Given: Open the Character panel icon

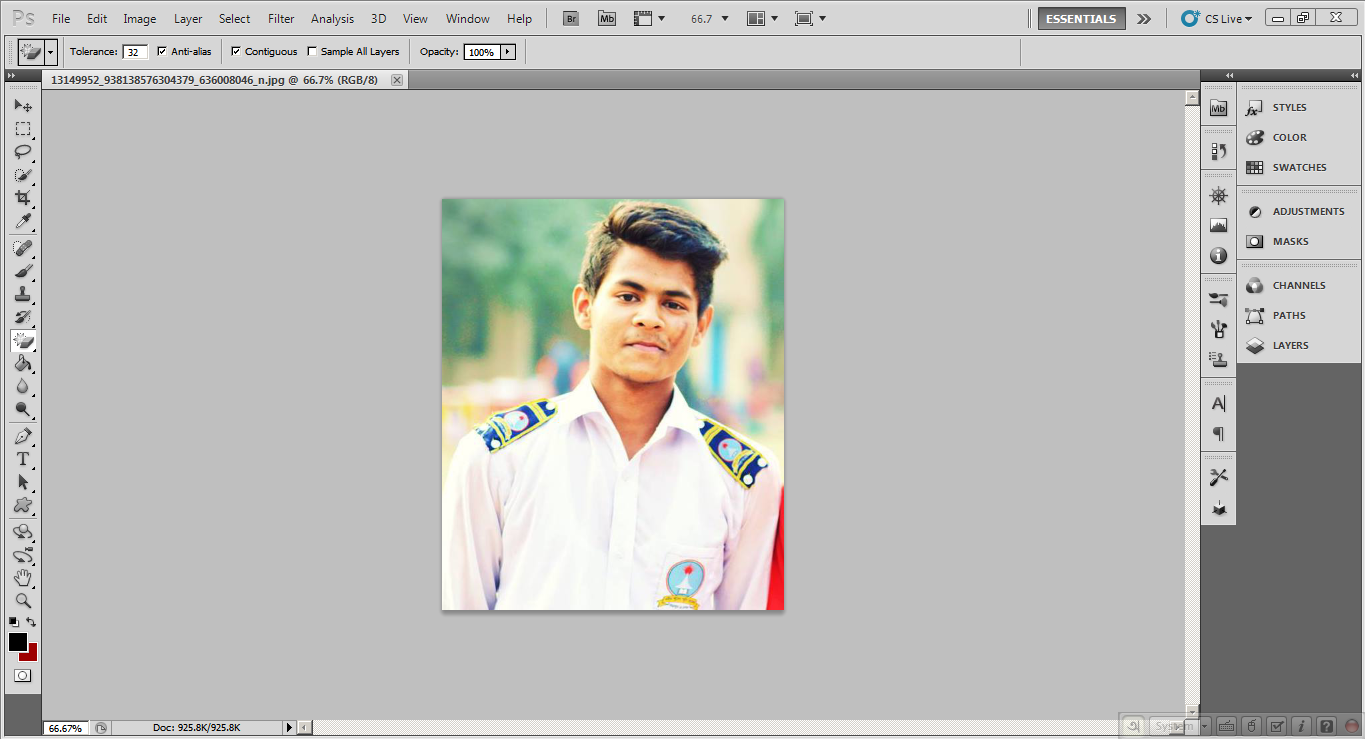Looking at the screenshot, I should [1218, 404].
